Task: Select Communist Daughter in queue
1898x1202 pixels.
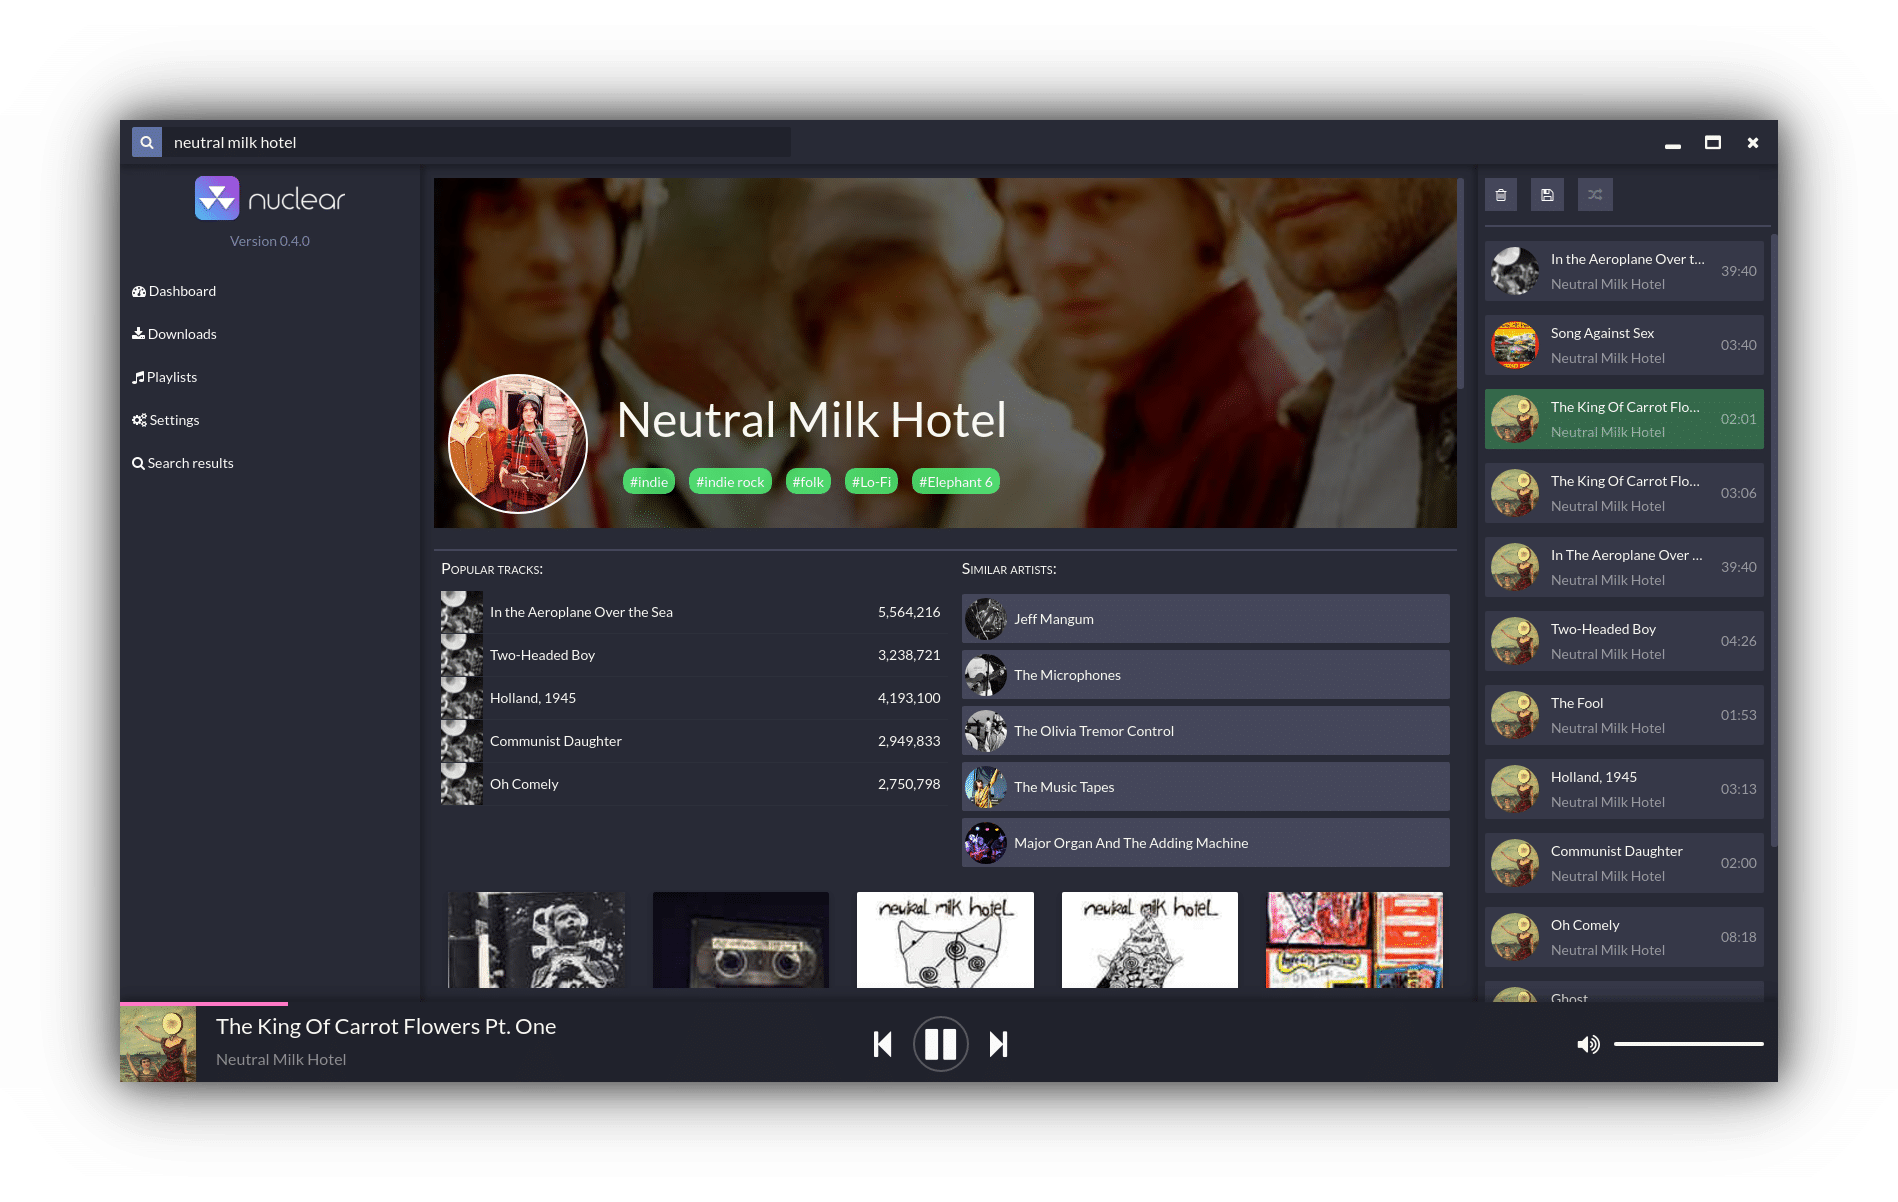Action: point(1624,863)
